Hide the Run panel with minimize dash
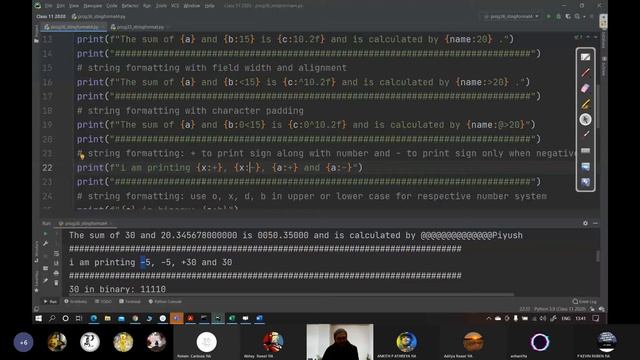The width and height of the screenshot is (640, 360). tap(595, 223)
